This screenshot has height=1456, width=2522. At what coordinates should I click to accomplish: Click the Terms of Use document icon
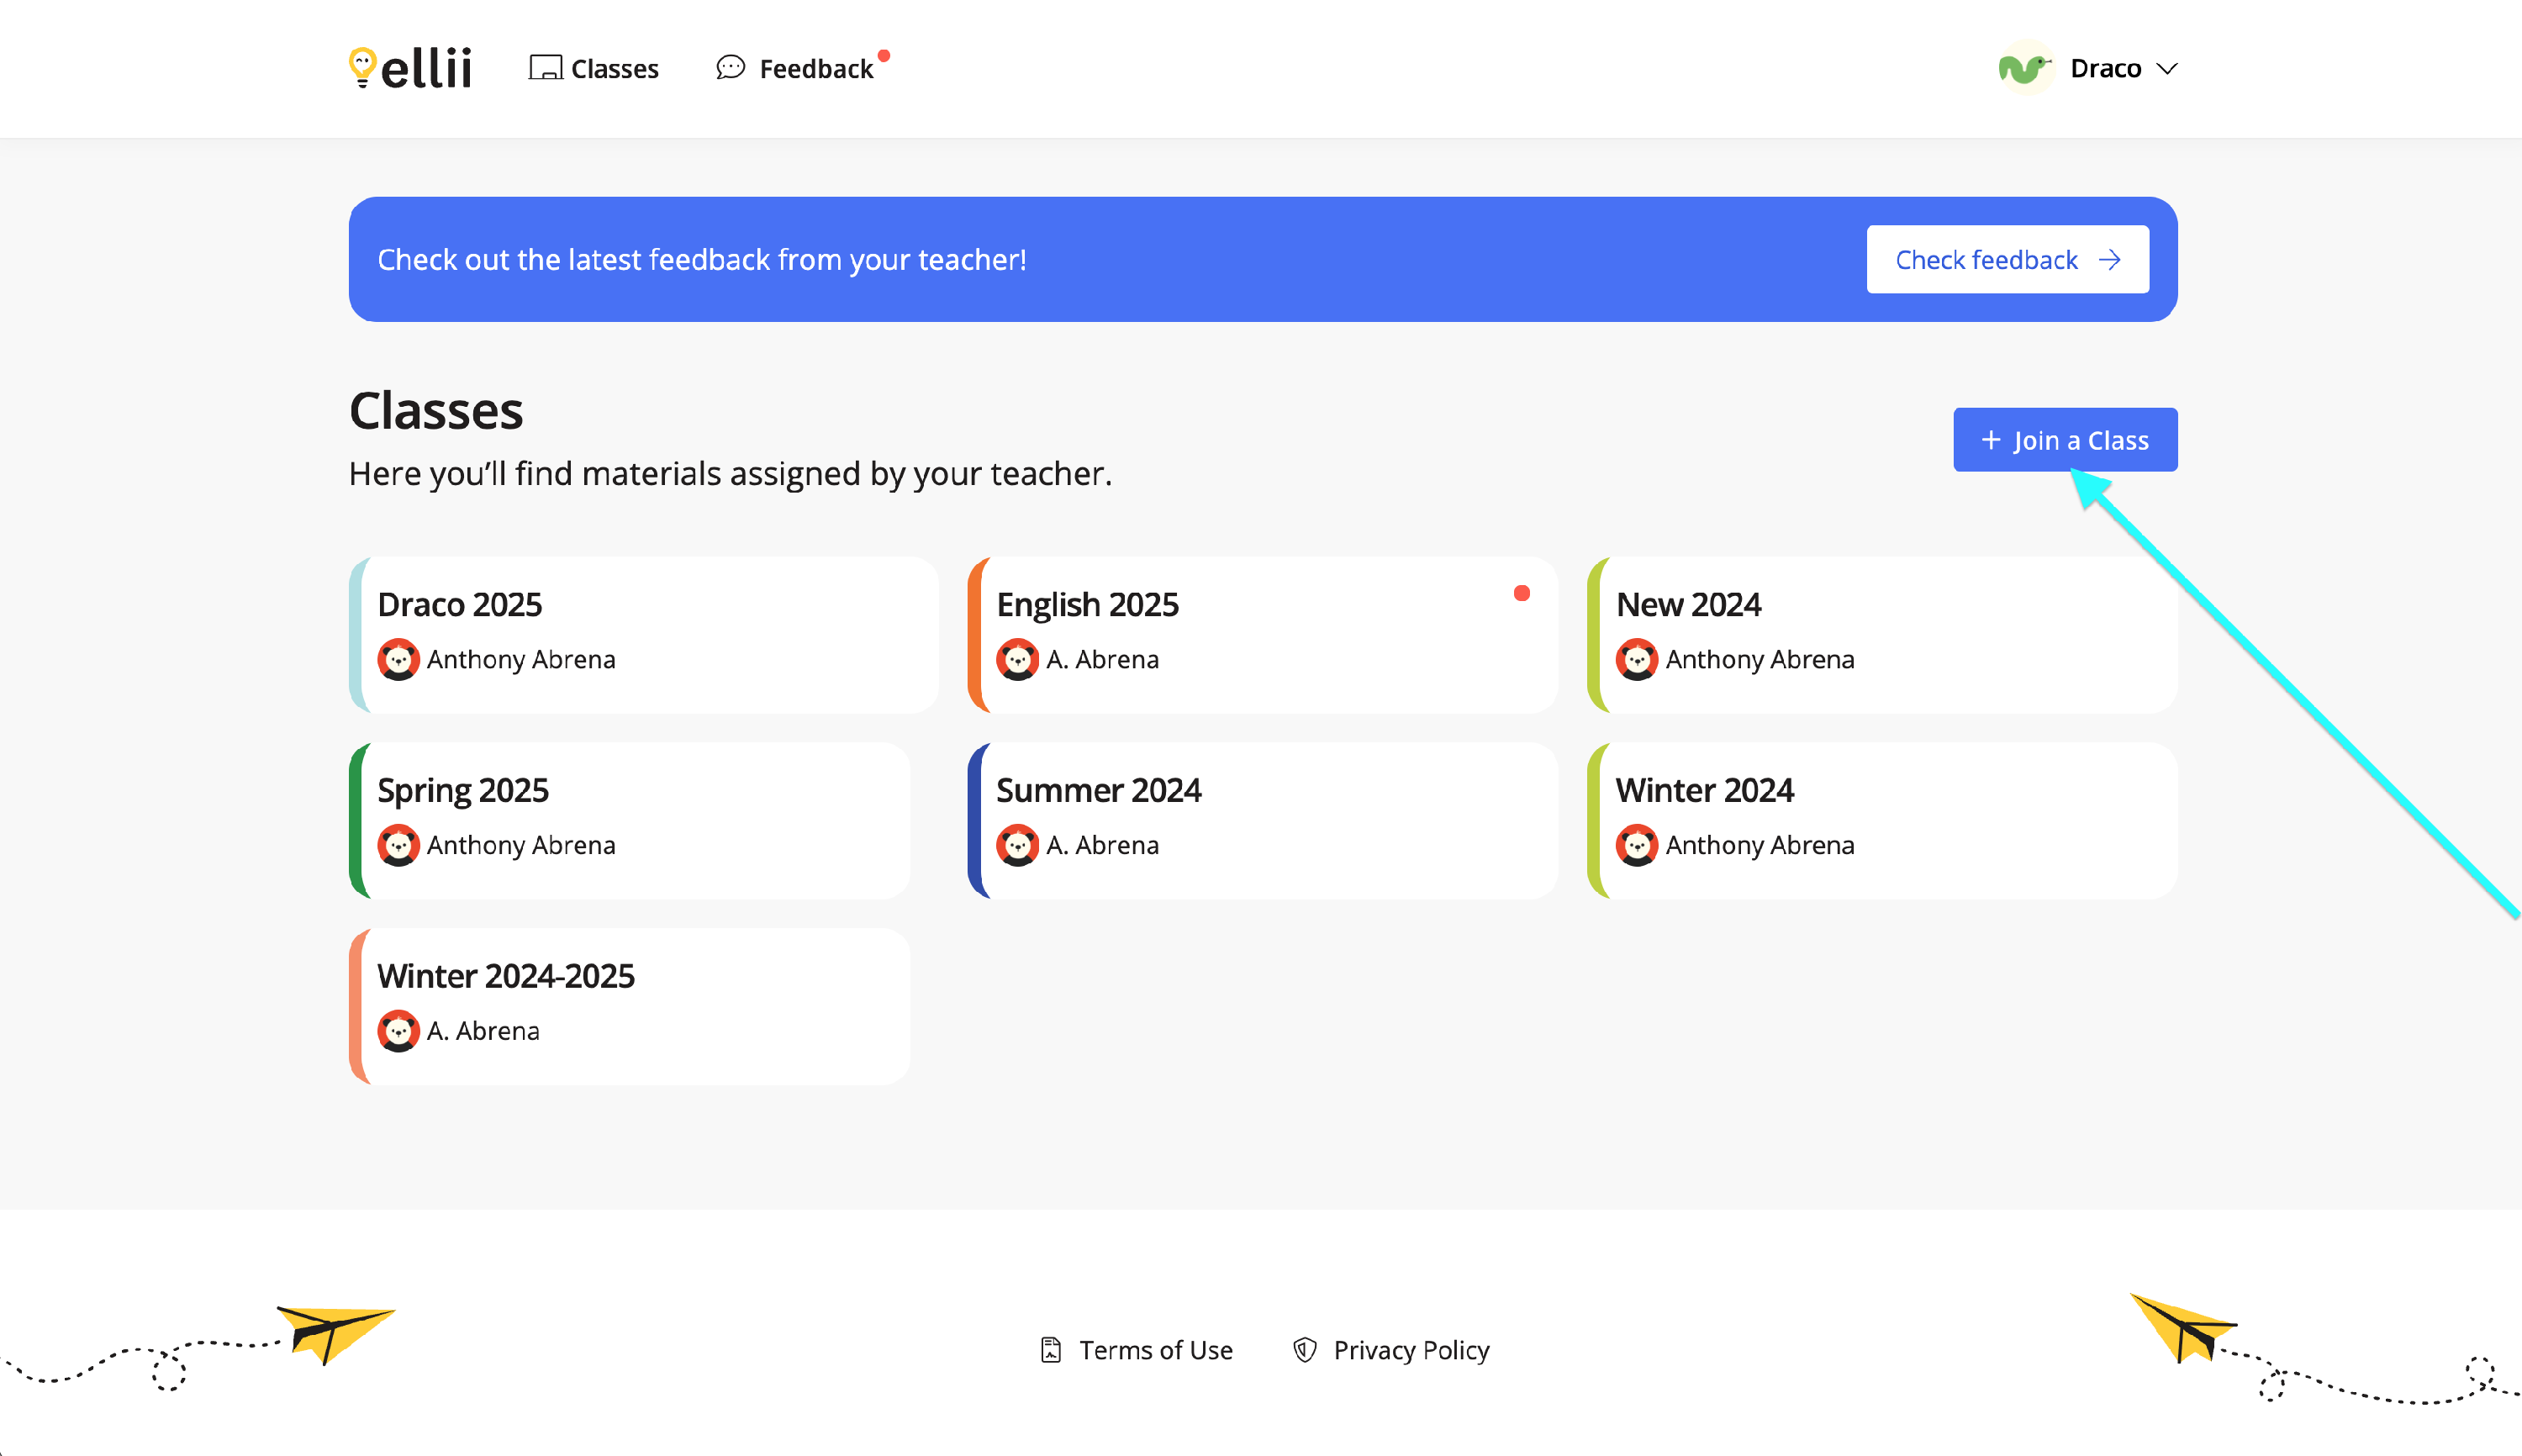[1050, 1350]
